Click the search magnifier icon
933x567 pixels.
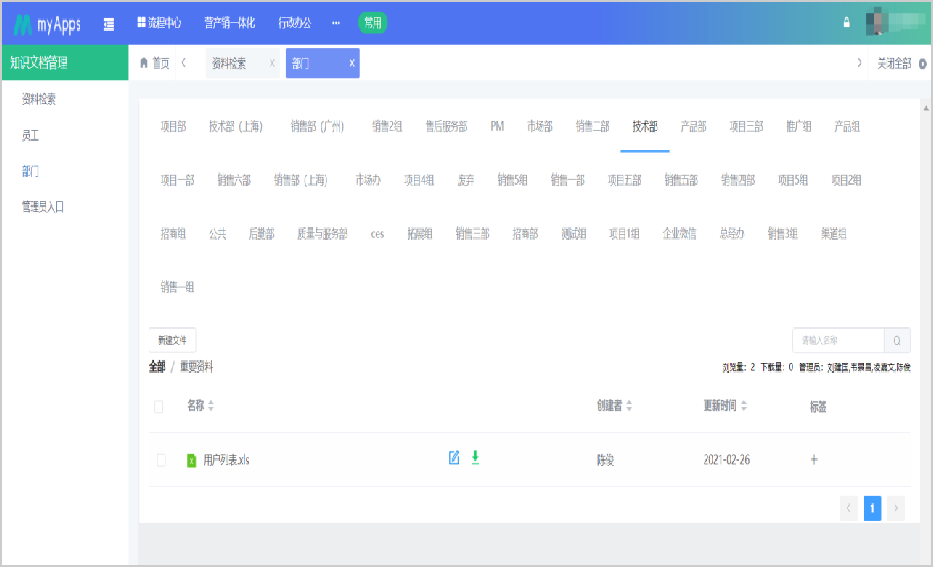point(897,340)
